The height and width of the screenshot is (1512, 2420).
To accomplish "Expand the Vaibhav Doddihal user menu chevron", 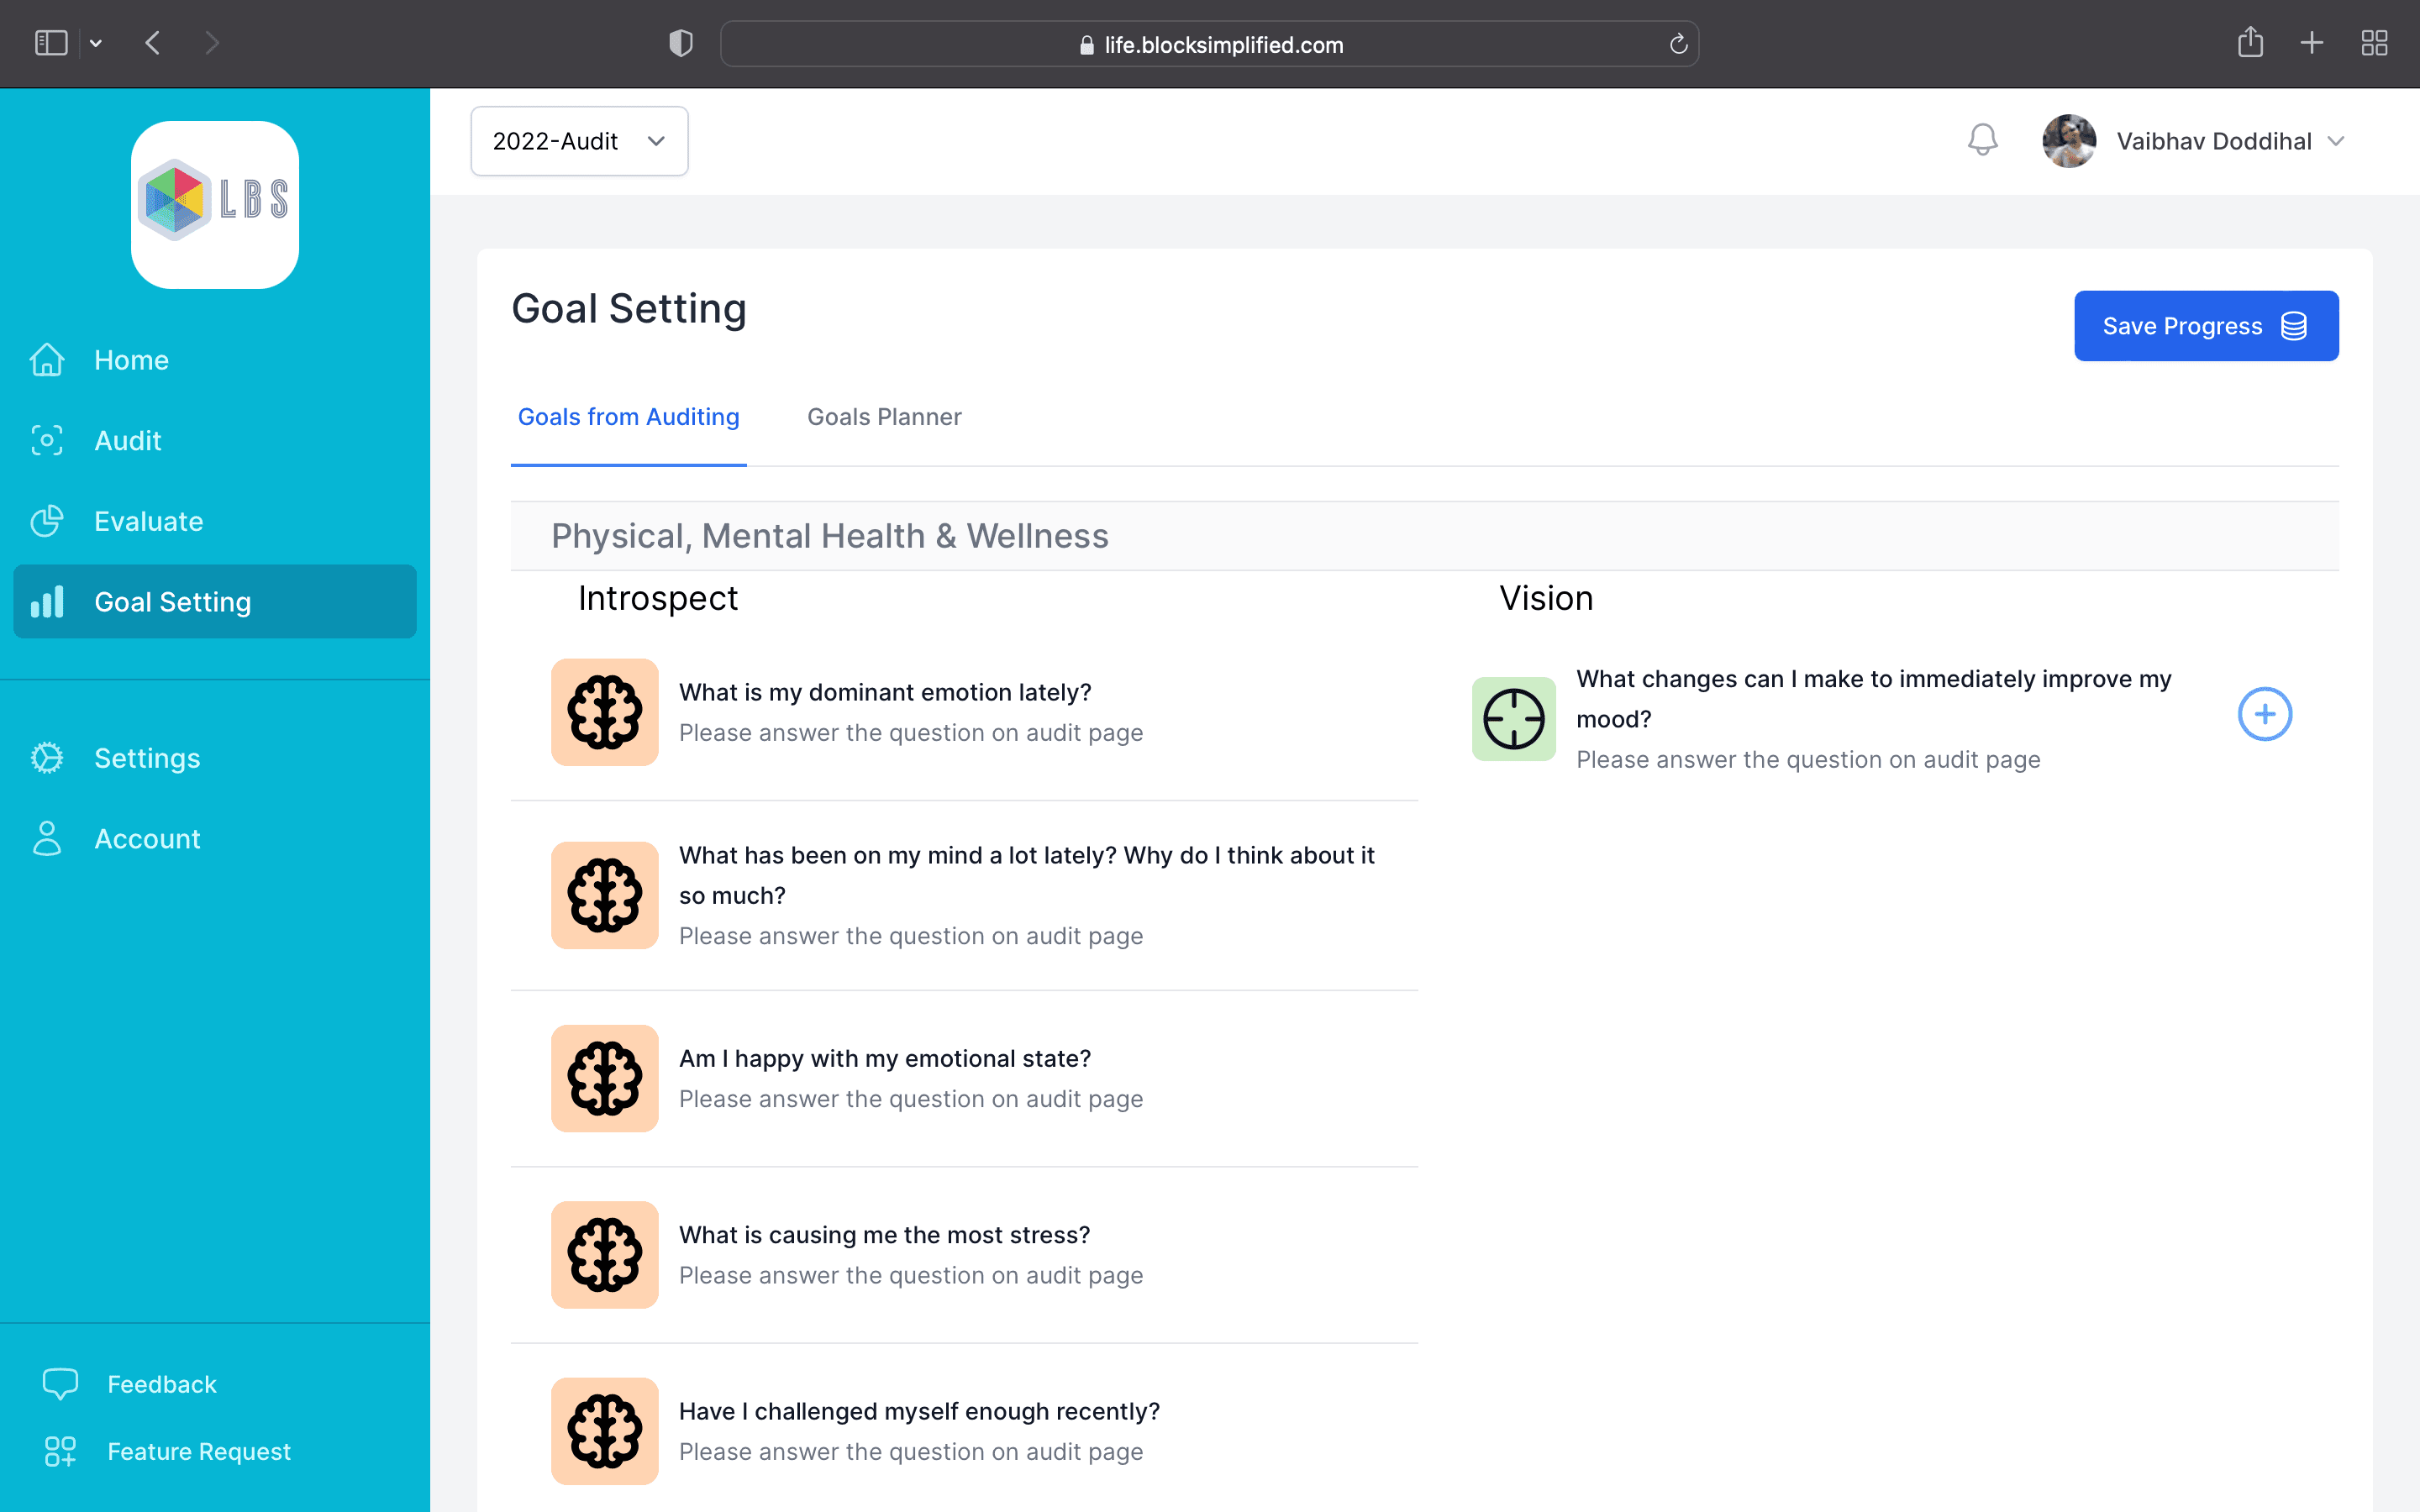I will (x=2336, y=141).
